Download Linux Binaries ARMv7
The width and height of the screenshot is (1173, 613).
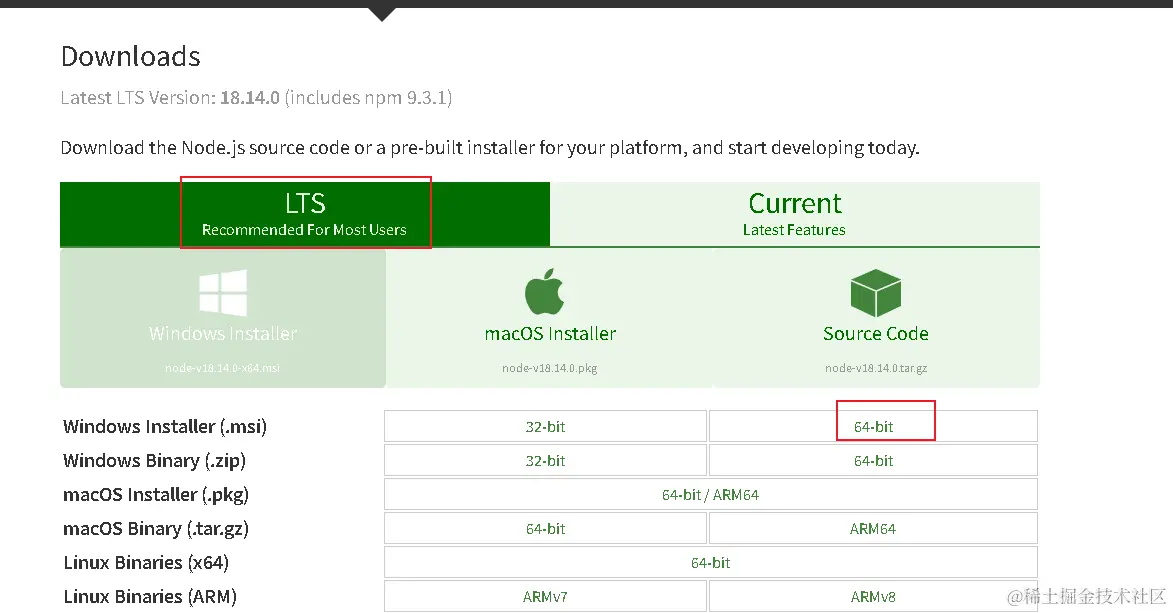[545, 597]
